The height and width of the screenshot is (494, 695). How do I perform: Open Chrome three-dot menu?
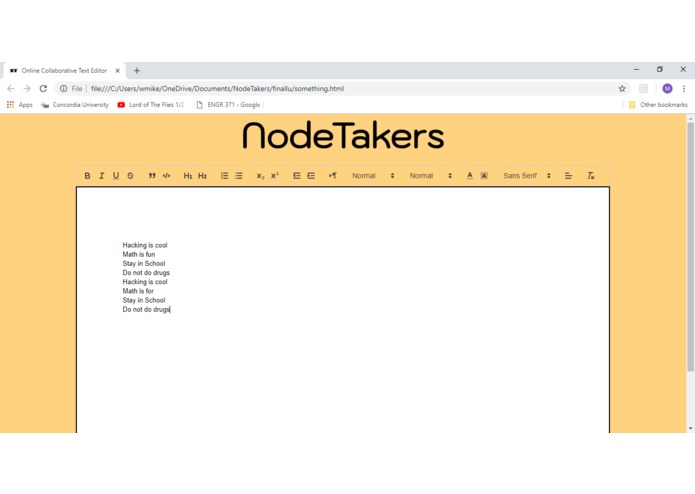click(x=684, y=89)
